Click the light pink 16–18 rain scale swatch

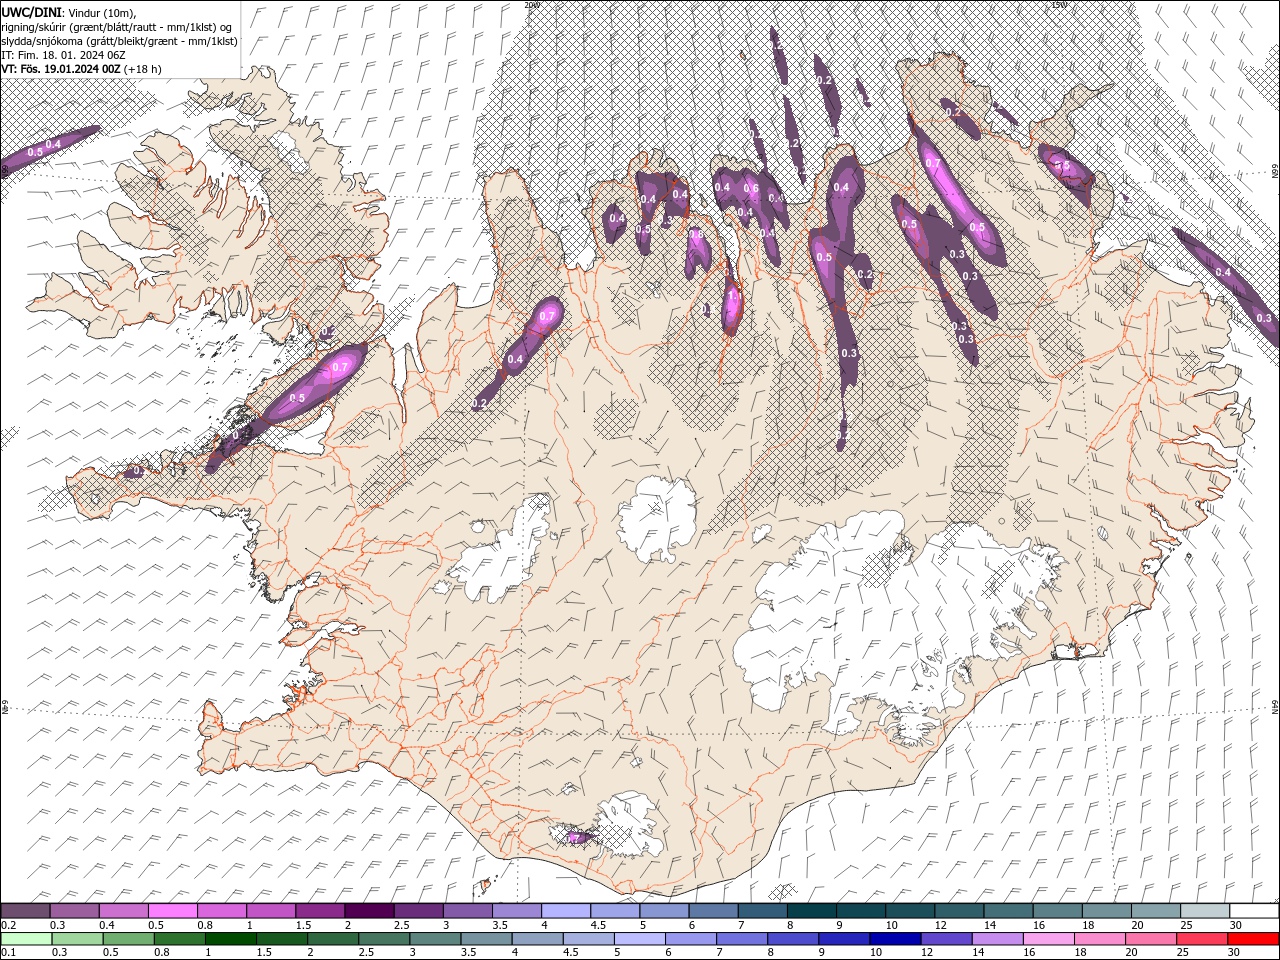[1049, 939]
